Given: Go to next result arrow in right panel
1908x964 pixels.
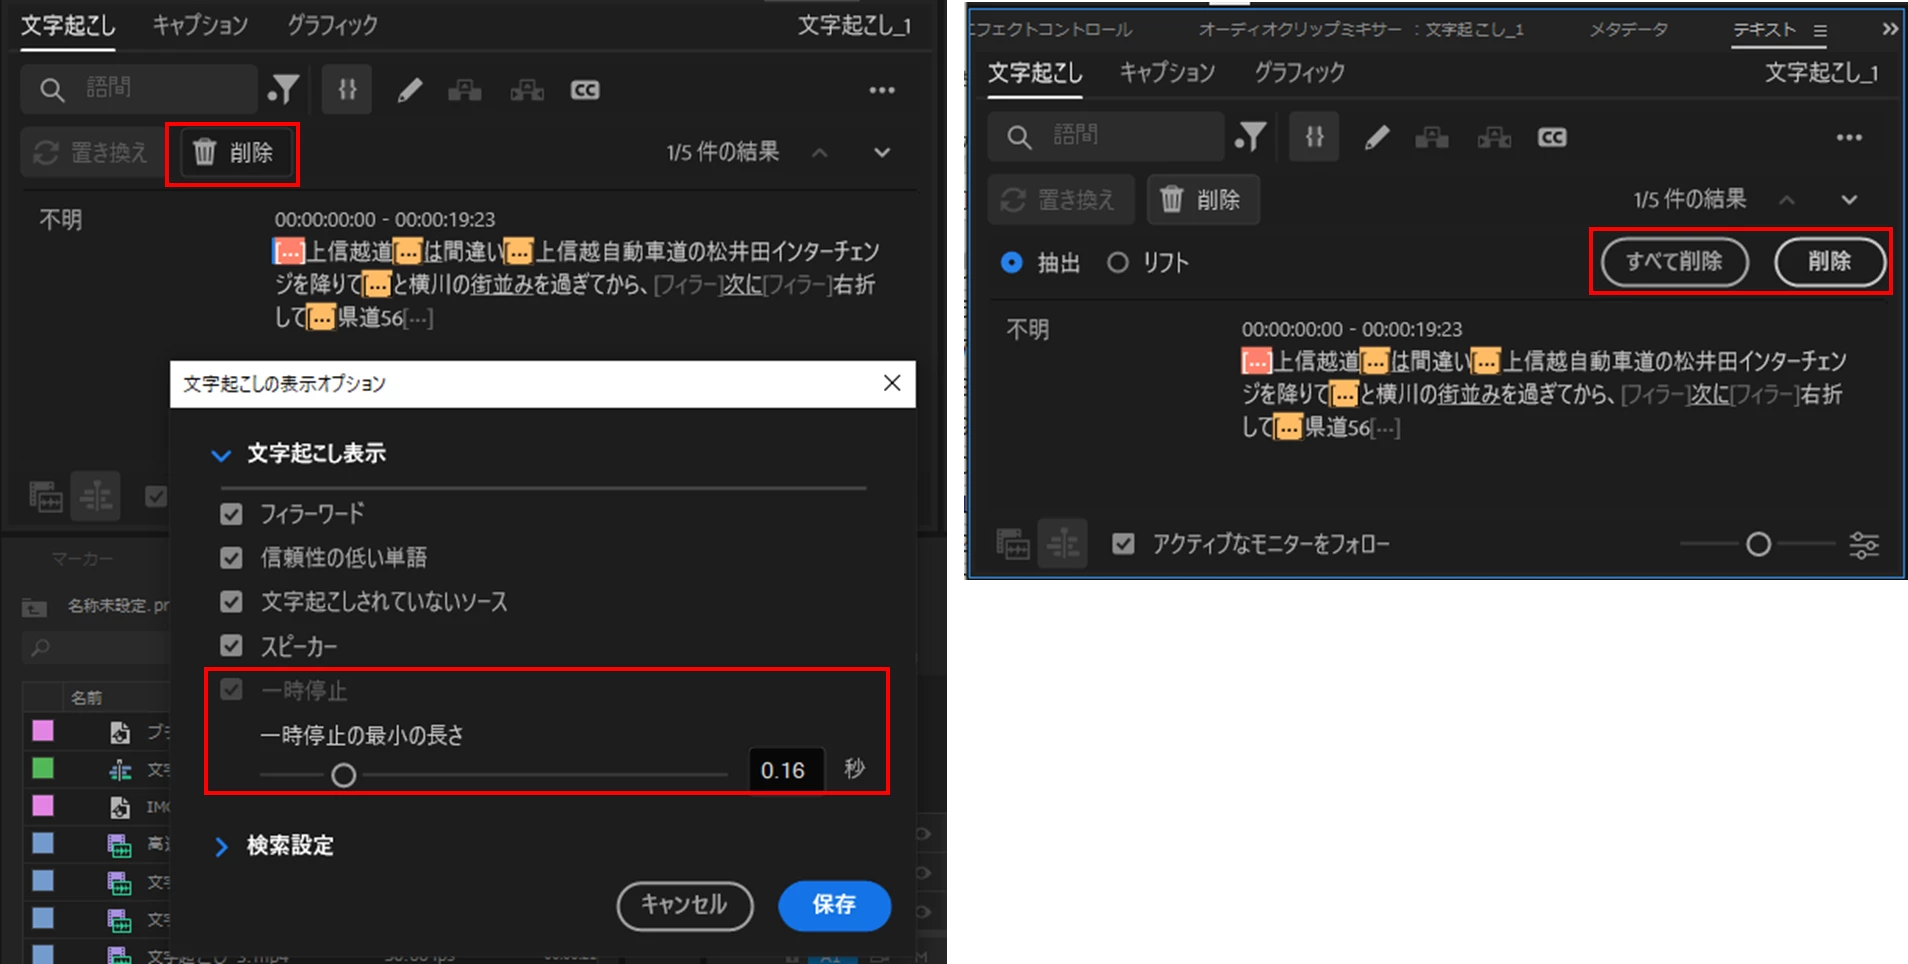Looking at the screenshot, I should [x=1849, y=200].
